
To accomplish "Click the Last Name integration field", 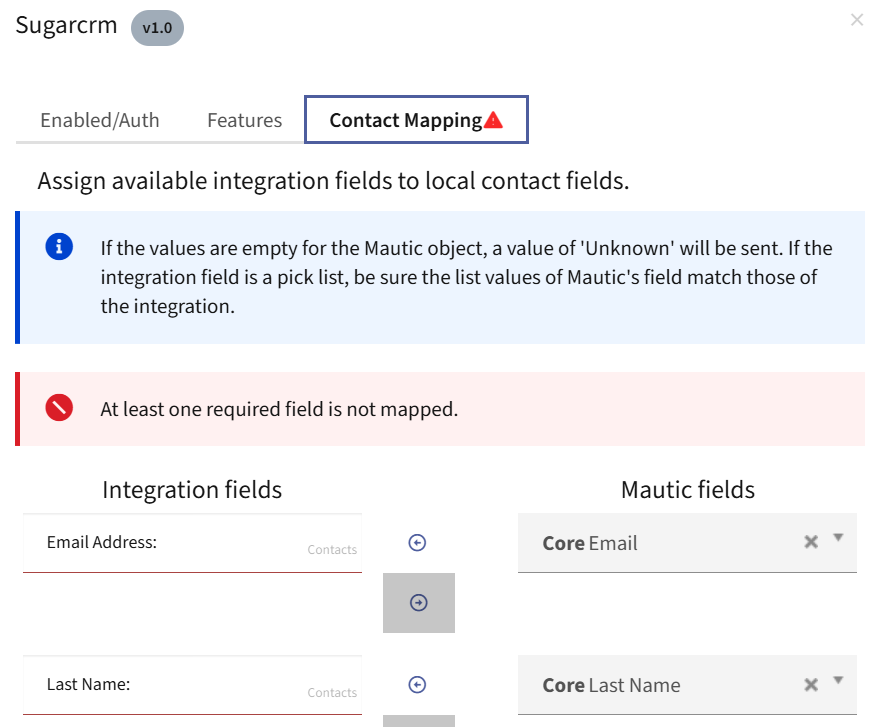I will coord(192,685).
